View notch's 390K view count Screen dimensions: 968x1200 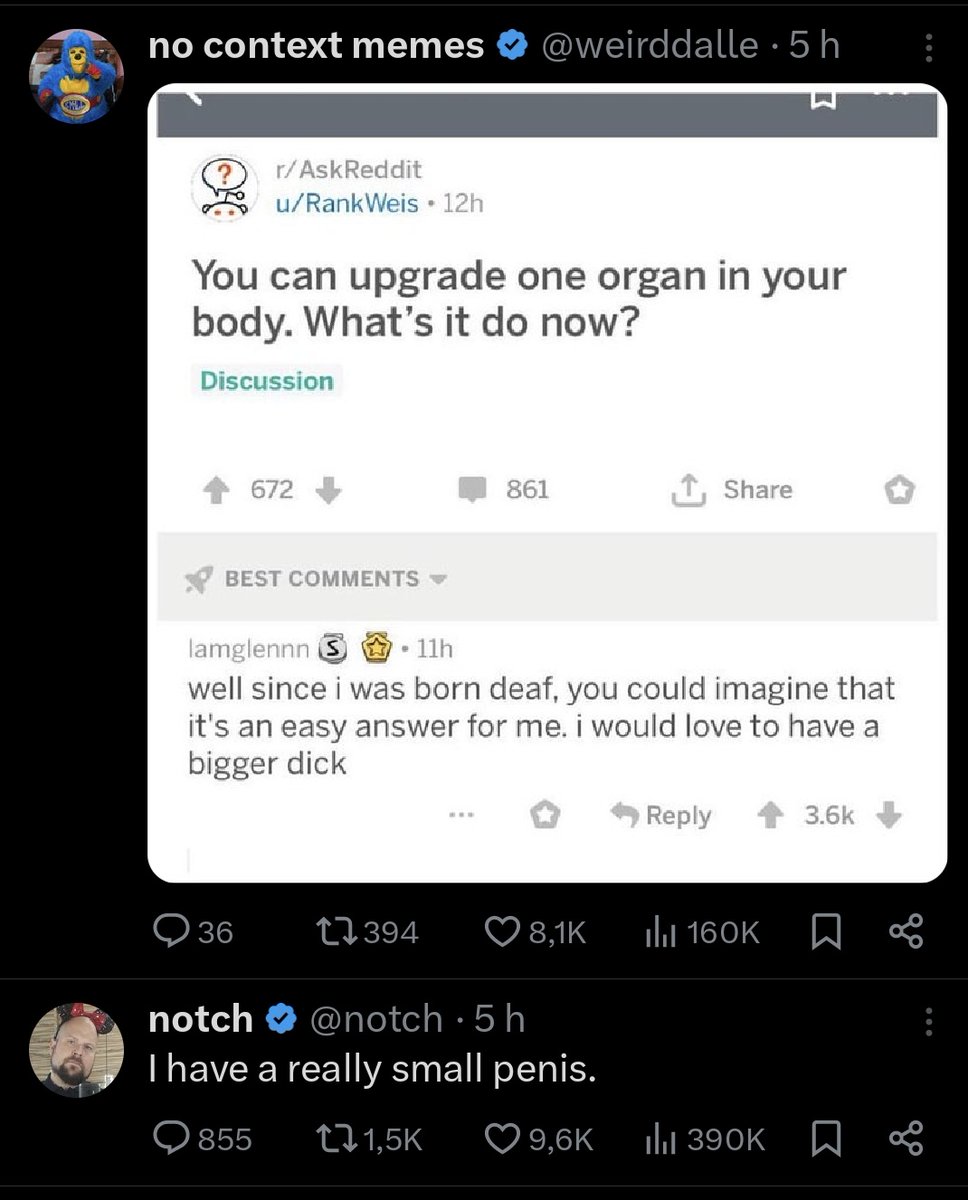pos(706,1138)
